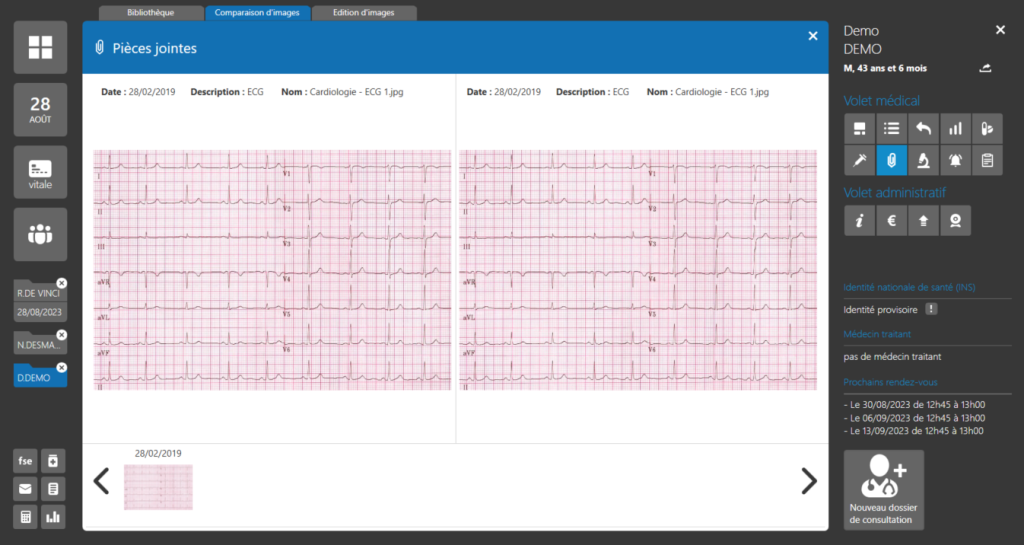1024x545 pixels.
Task: Switch to the Edition d'images tab
Action: click(x=364, y=13)
